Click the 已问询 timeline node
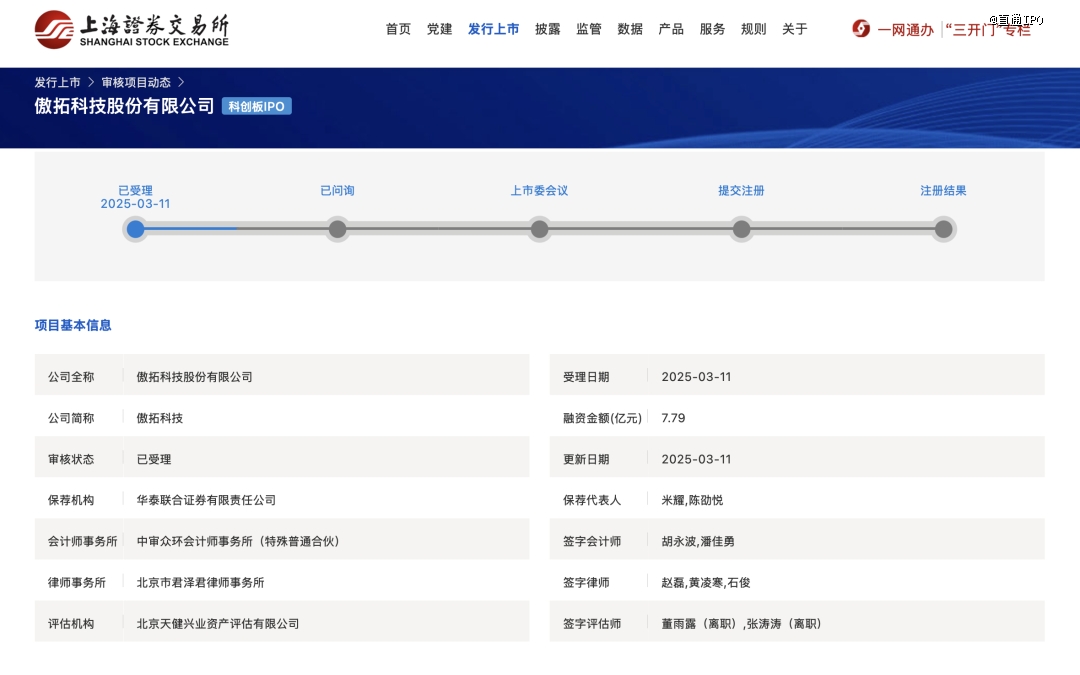 tap(338, 229)
